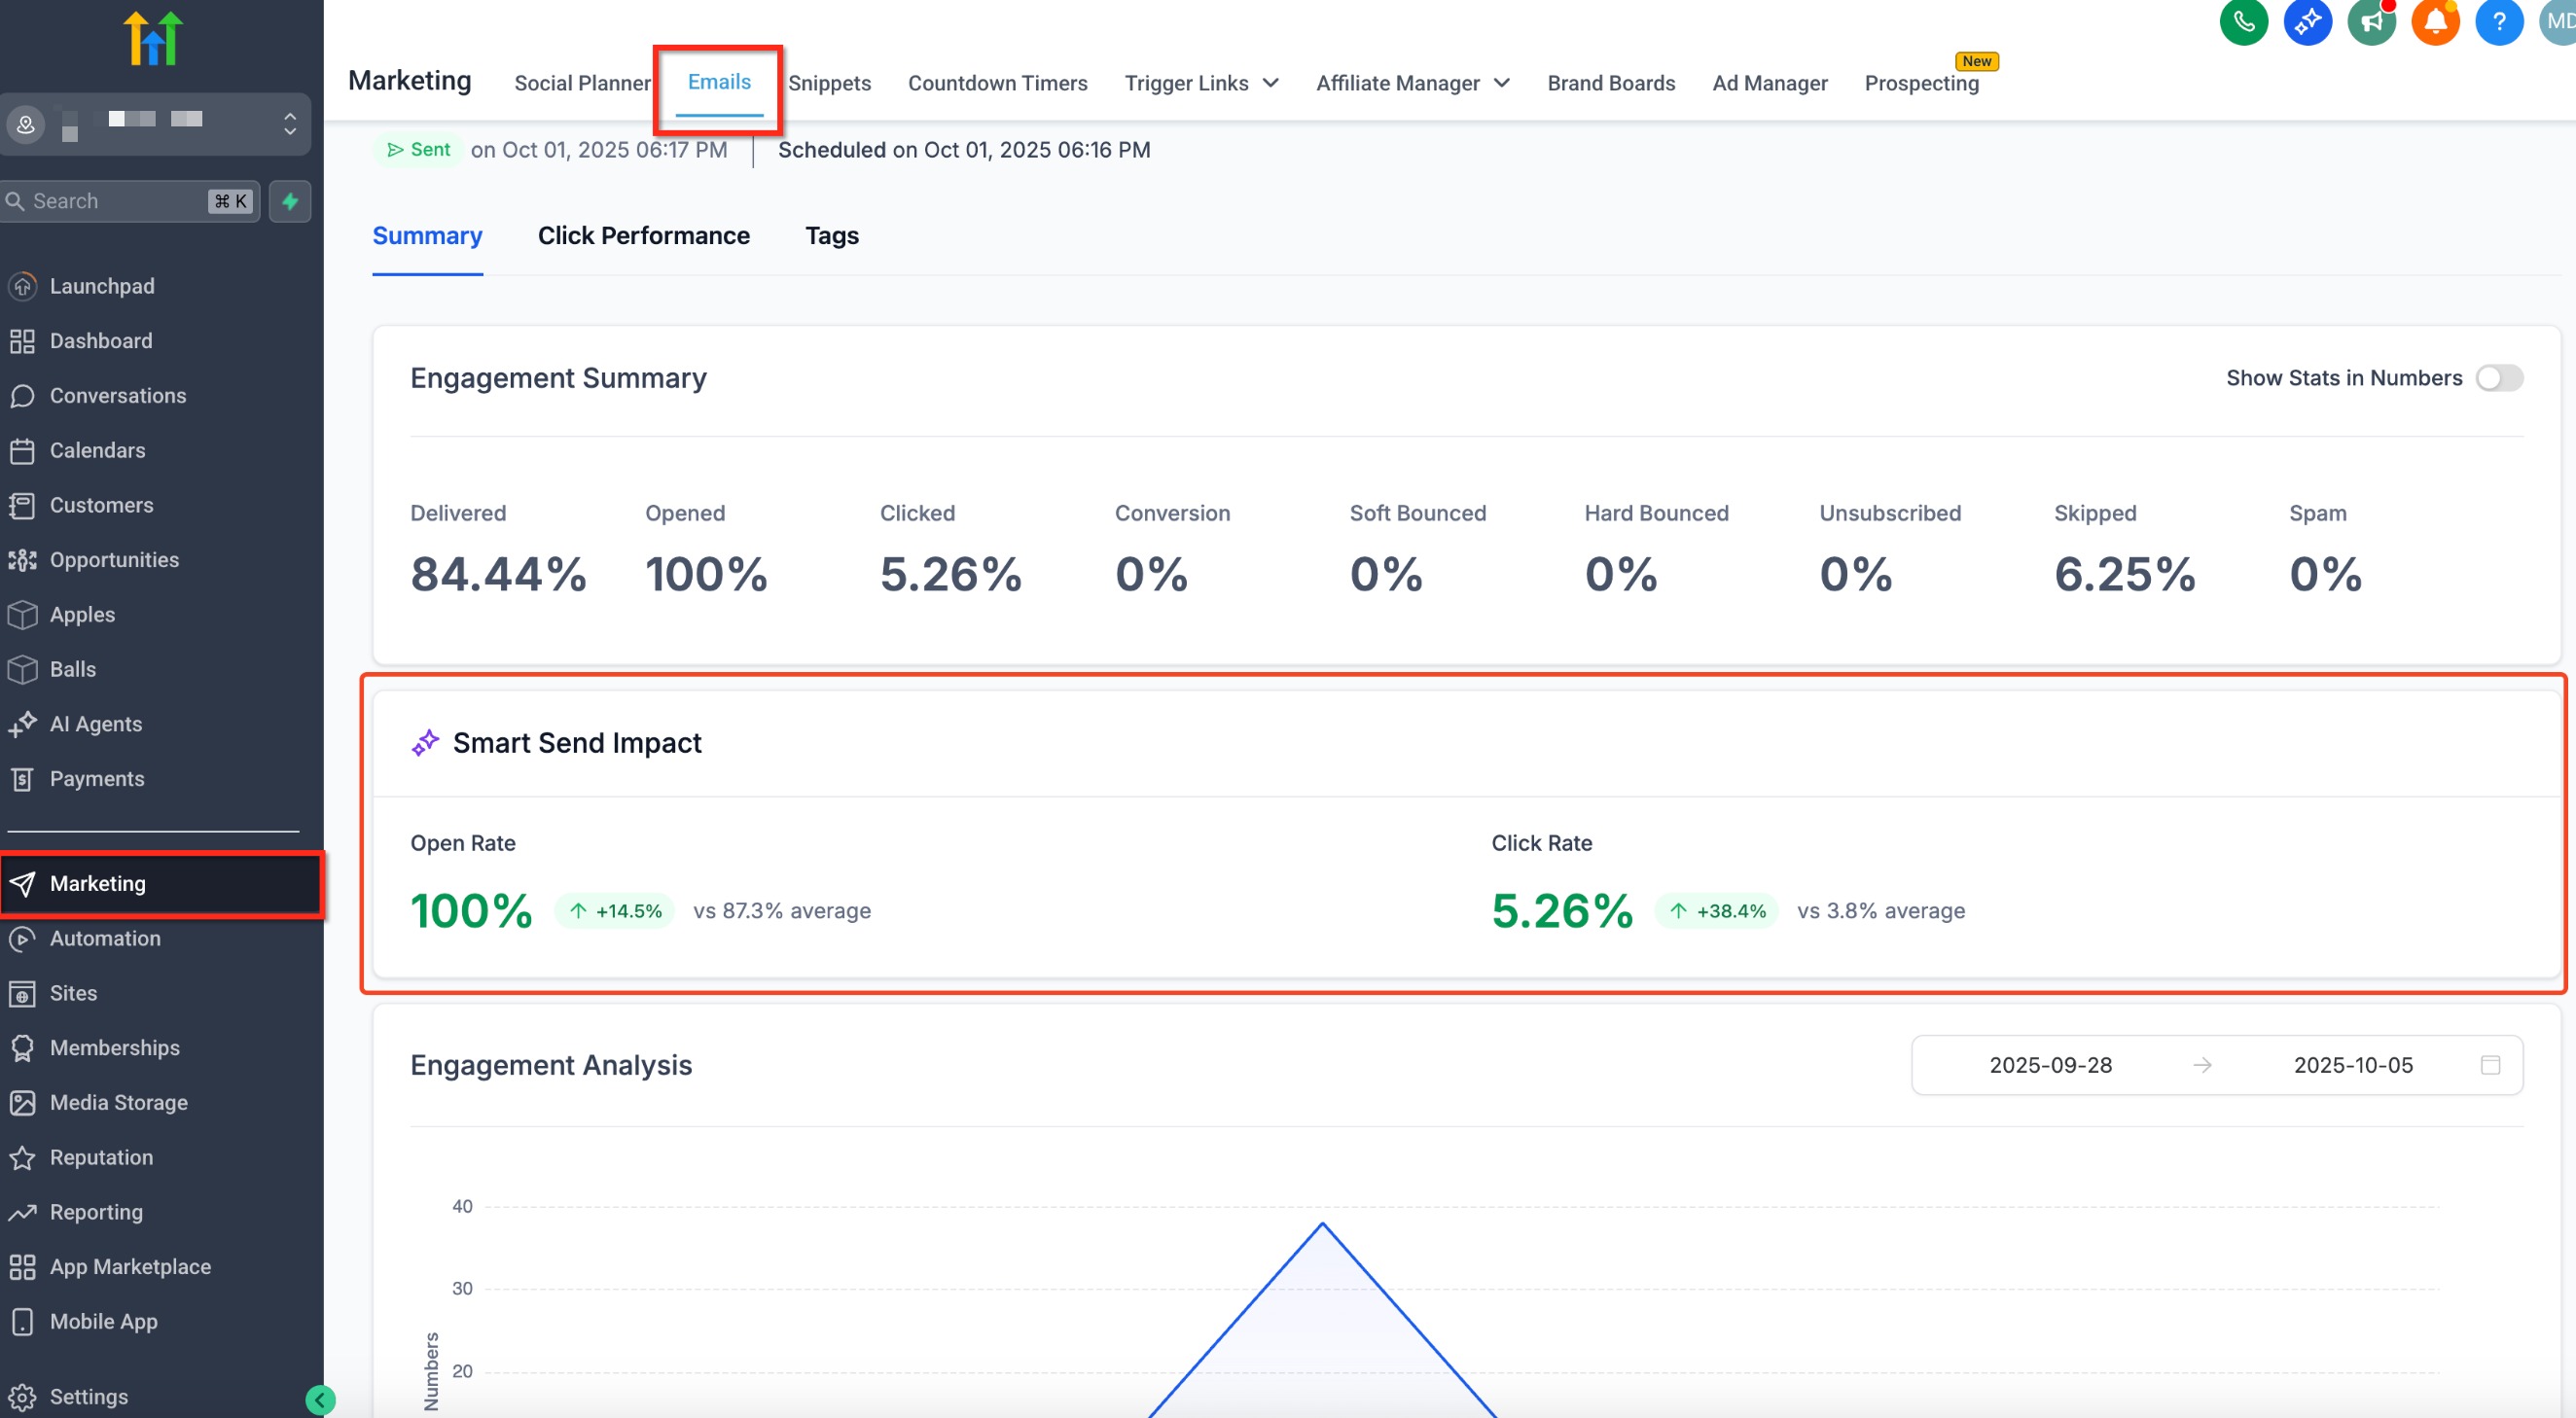Expand the Affiliate Manager dropdown
Viewport: 2576px width, 1418px height.
tap(1412, 83)
